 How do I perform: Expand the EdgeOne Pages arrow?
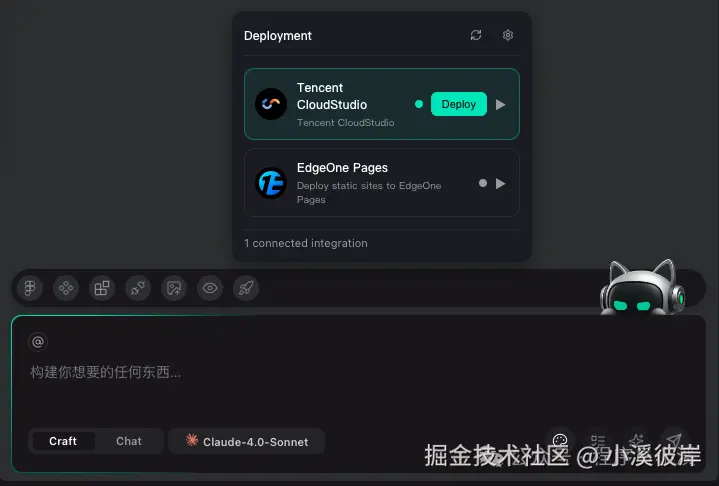[x=501, y=183]
